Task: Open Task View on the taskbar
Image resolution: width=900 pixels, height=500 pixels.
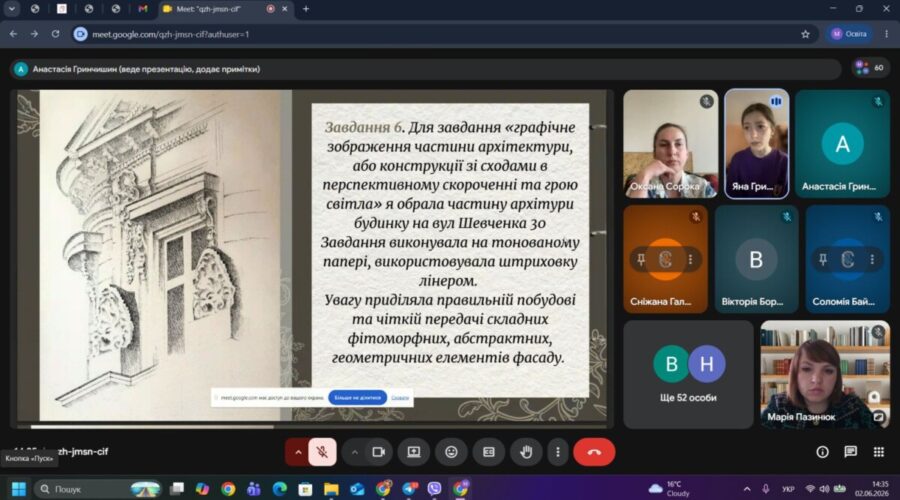Action: point(177,489)
